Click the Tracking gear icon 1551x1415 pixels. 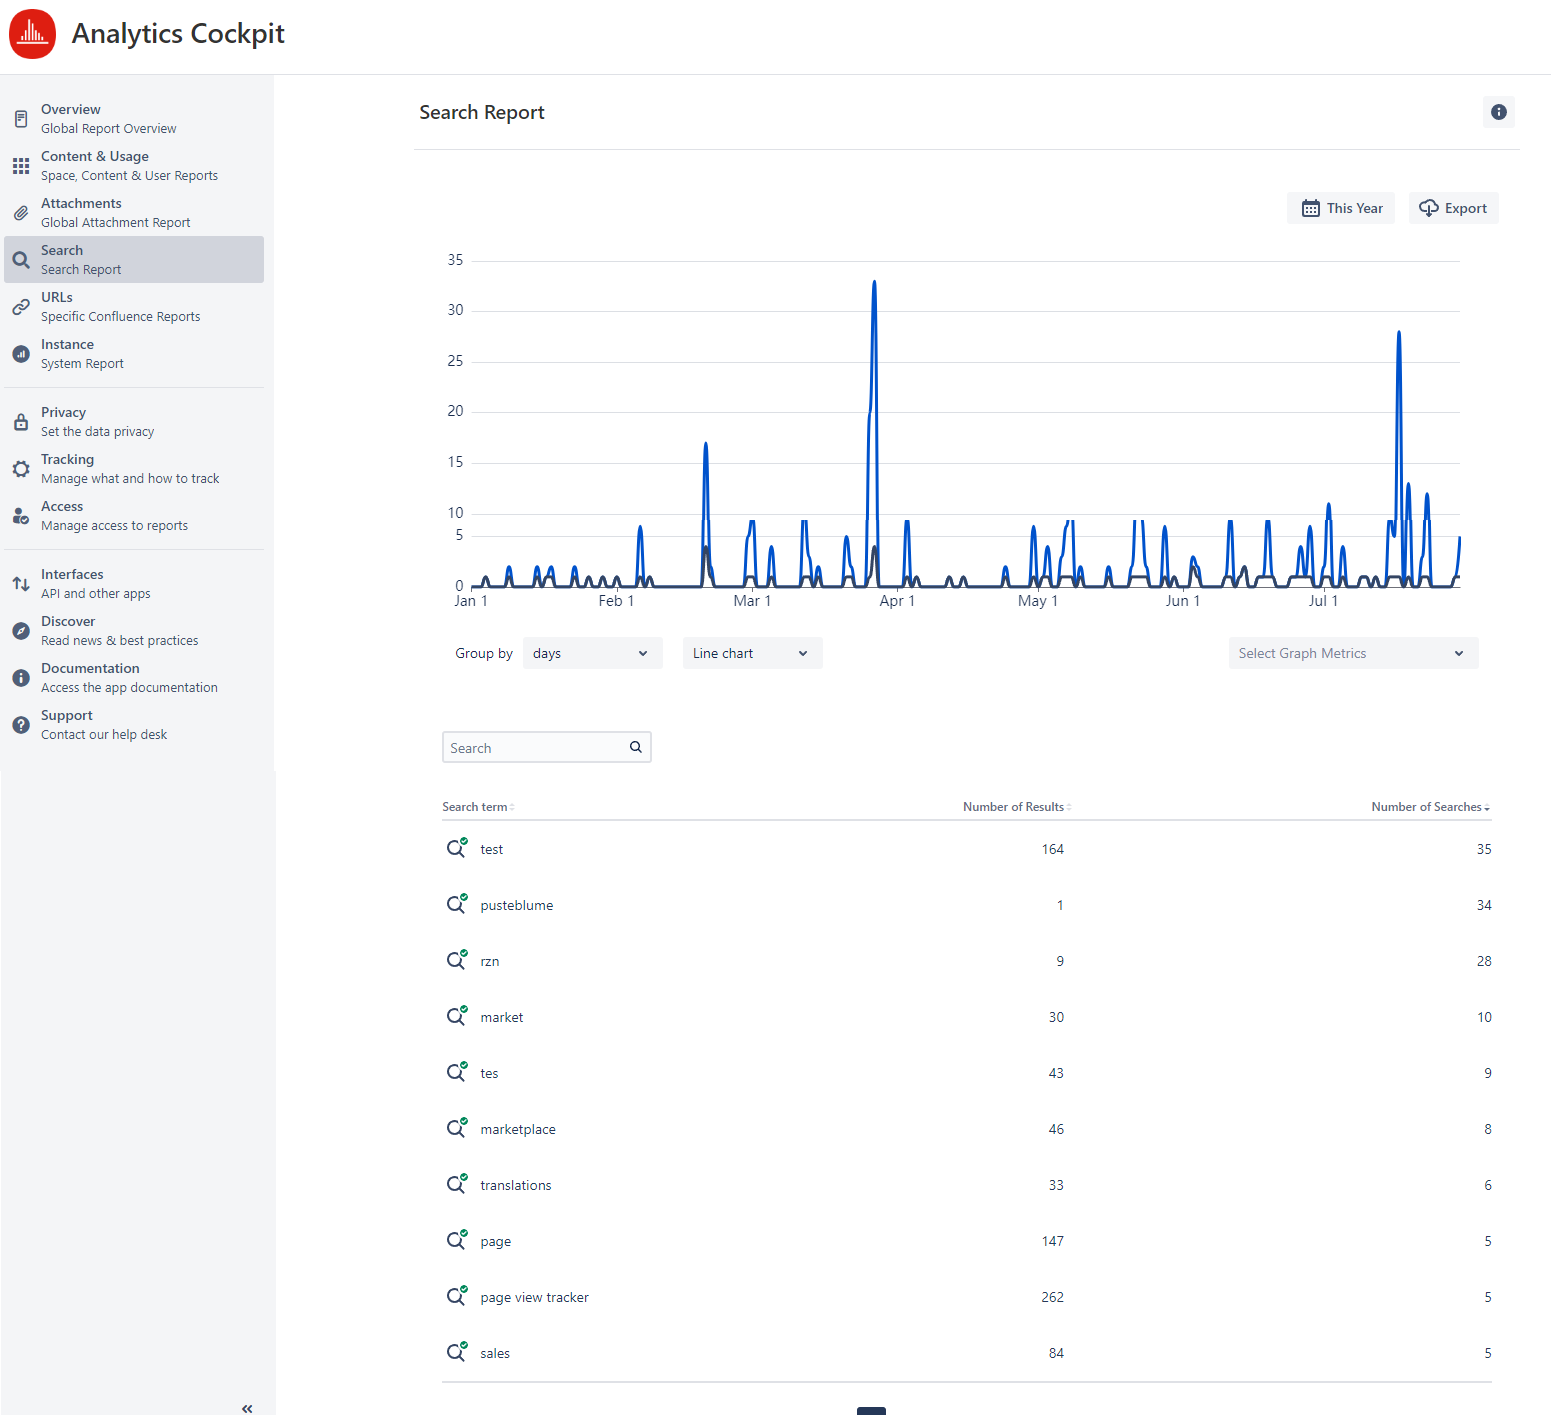click(x=21, y=469)
